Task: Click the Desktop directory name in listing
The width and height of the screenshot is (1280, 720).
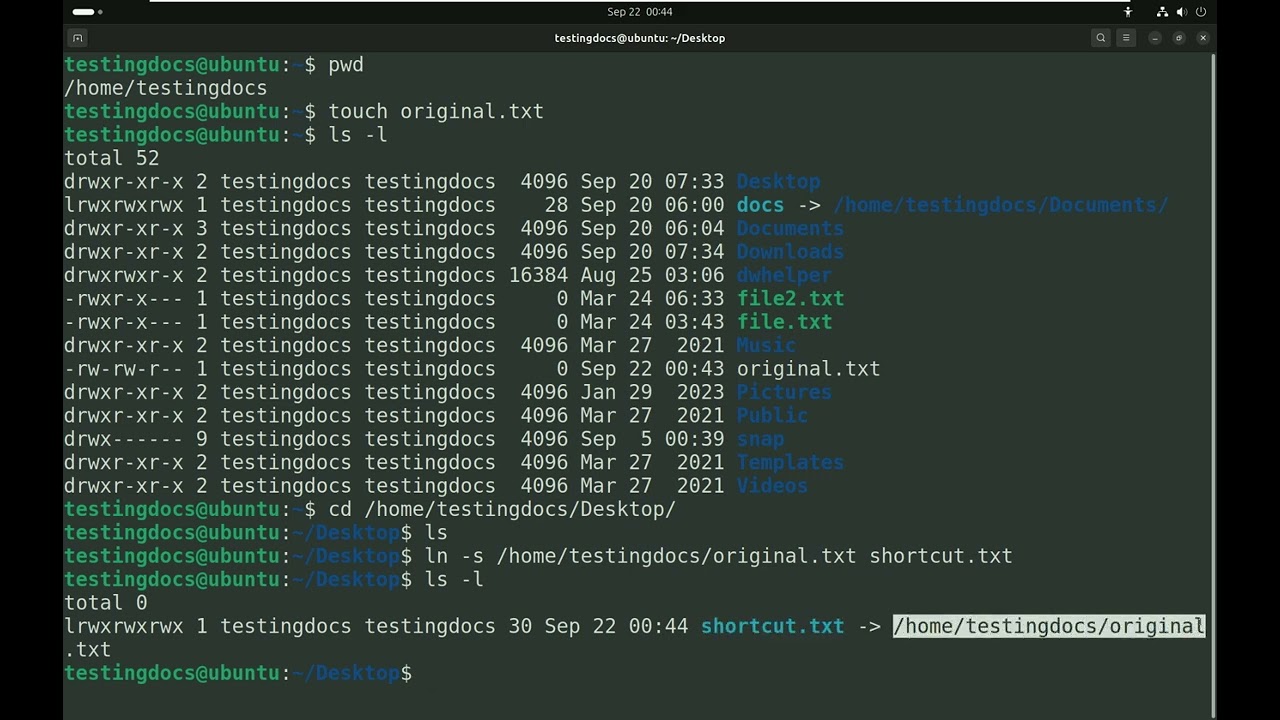Action: point(778,182)
